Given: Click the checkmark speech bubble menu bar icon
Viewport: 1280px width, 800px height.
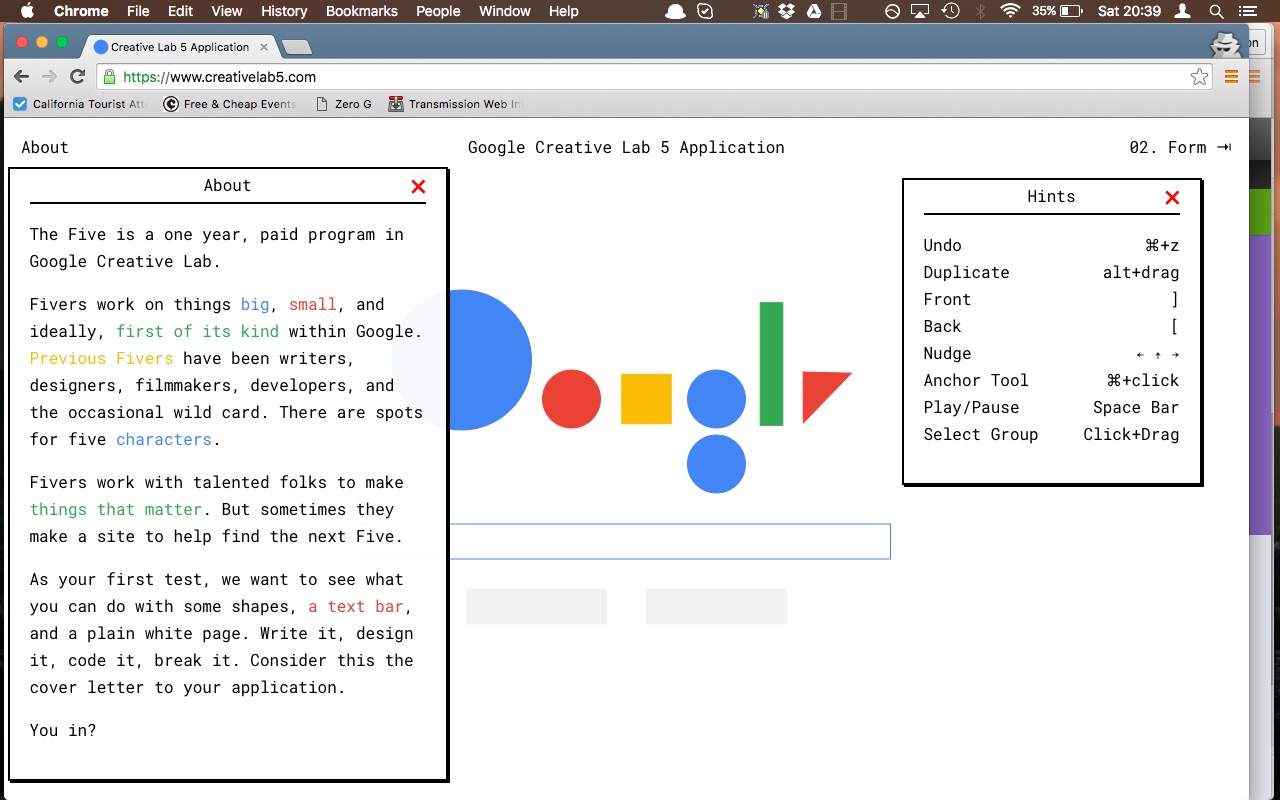Looking at the screenshot, I should click(705, 11).
